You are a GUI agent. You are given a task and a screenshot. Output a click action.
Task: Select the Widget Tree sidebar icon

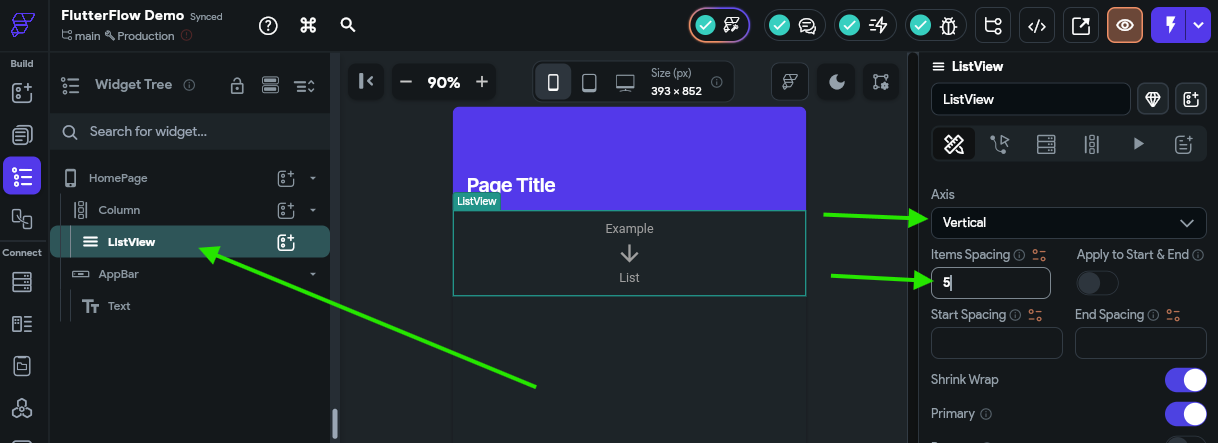coord(22,175)
